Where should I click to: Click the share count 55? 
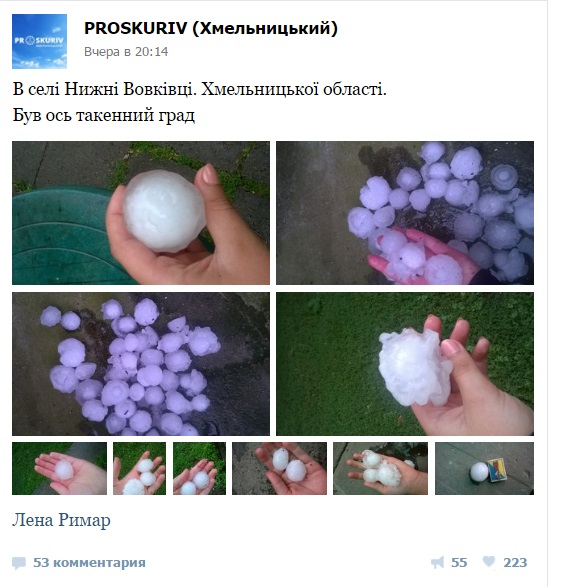pyautogui.click(x=459, y=562)
